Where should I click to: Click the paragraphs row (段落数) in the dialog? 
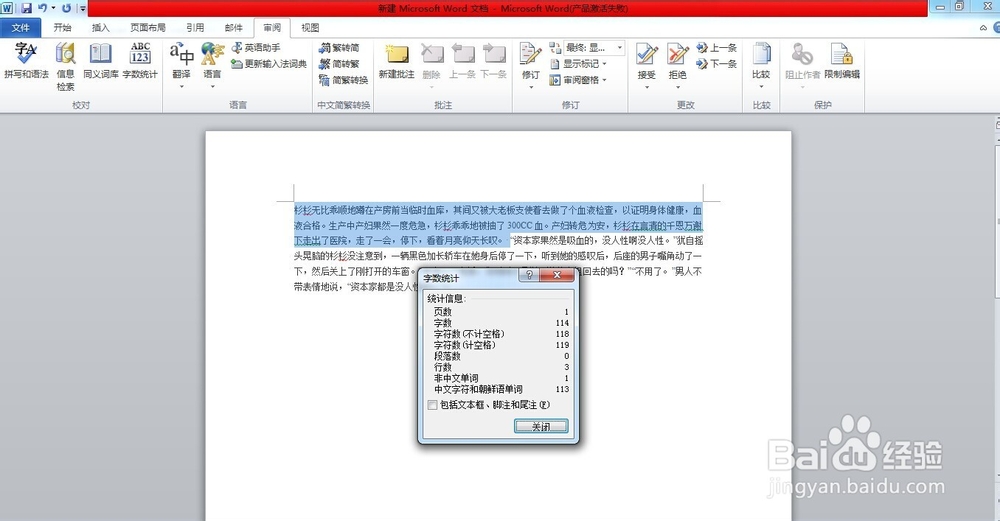(x=500, y=356)
